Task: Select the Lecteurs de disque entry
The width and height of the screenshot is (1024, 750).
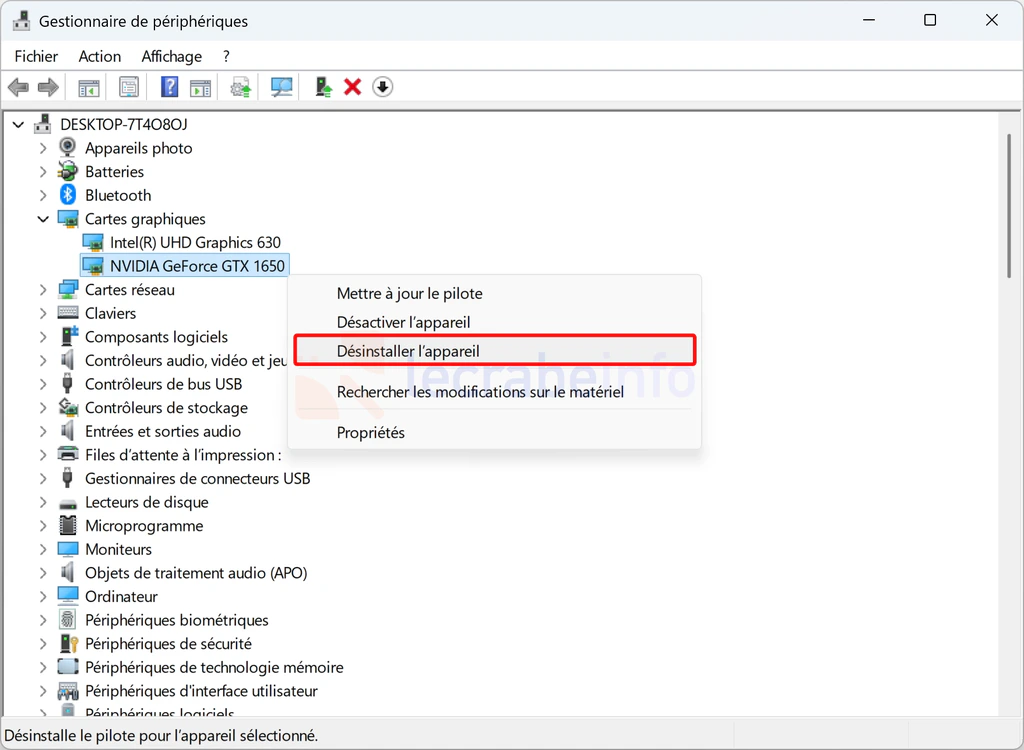Action: 146,502
